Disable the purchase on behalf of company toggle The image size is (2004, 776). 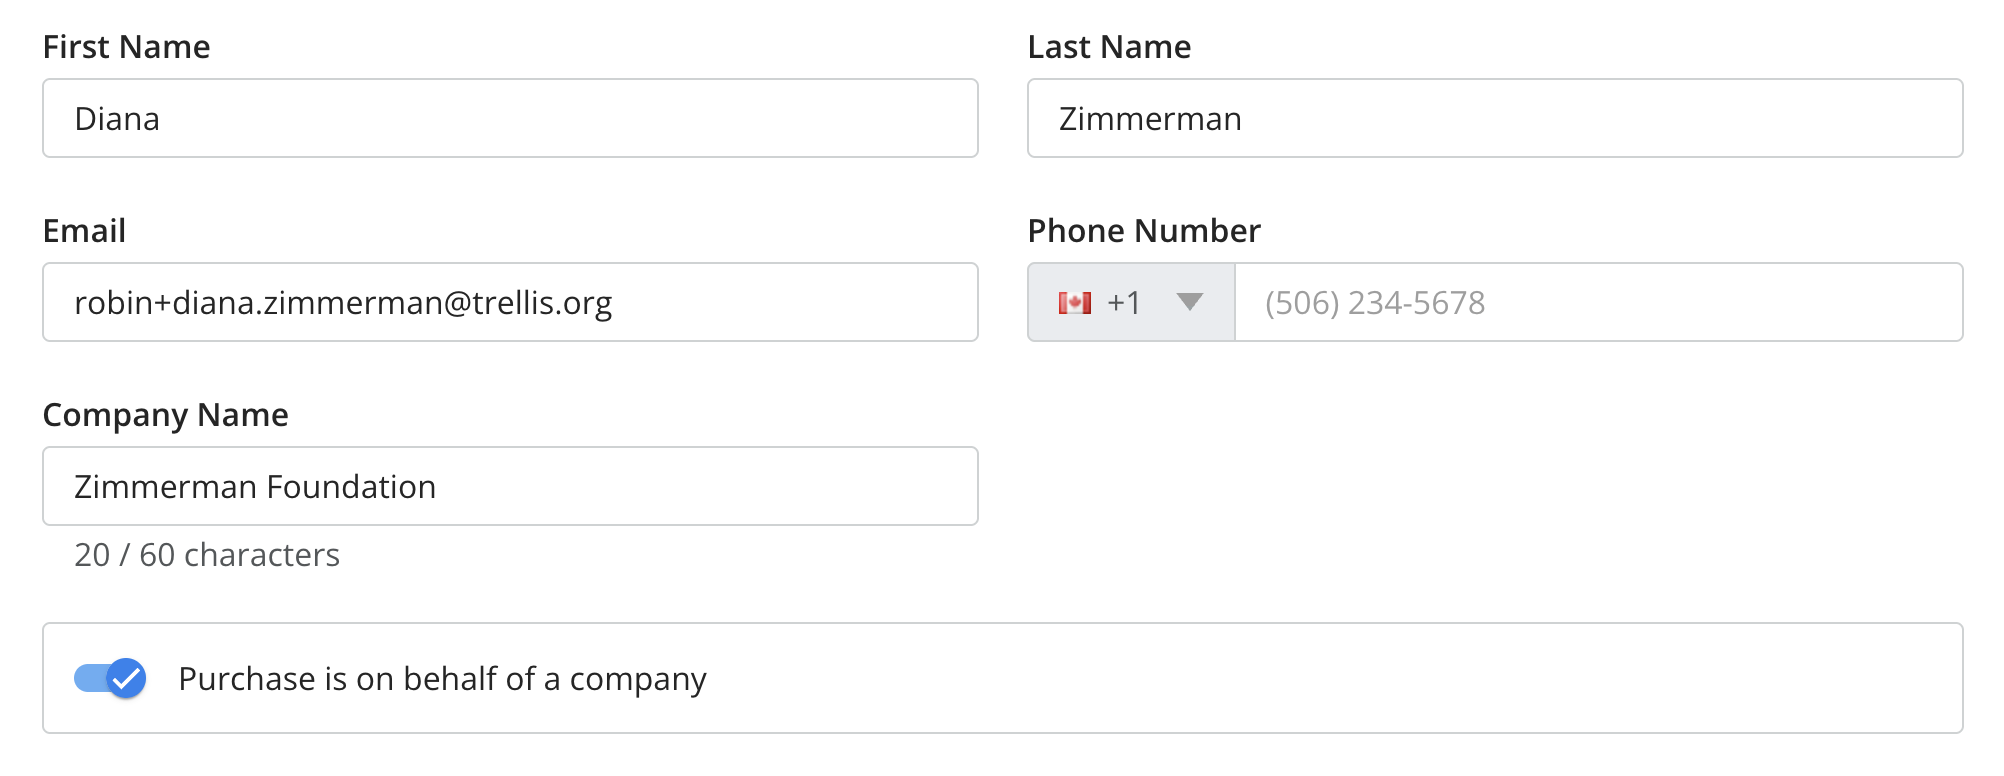pyautogui.click(x=109, y=679)
